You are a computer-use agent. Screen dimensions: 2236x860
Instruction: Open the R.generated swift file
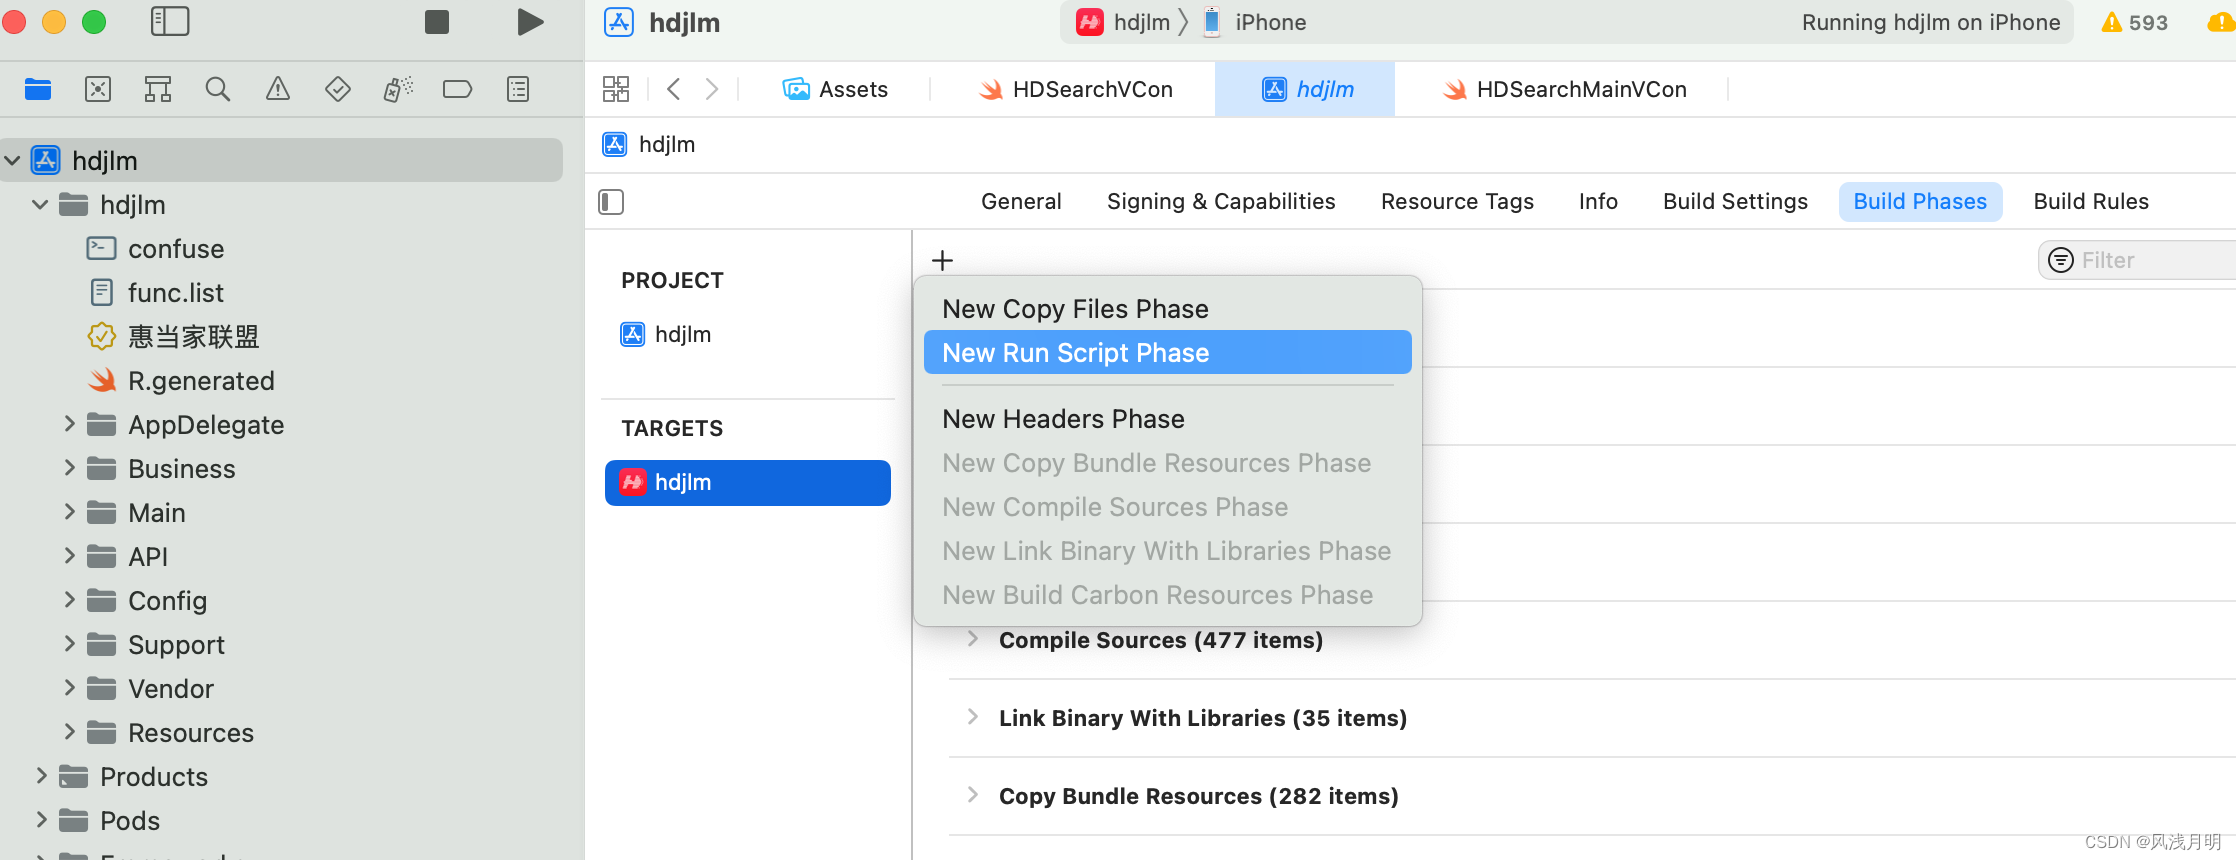click(x=181, y=380)
